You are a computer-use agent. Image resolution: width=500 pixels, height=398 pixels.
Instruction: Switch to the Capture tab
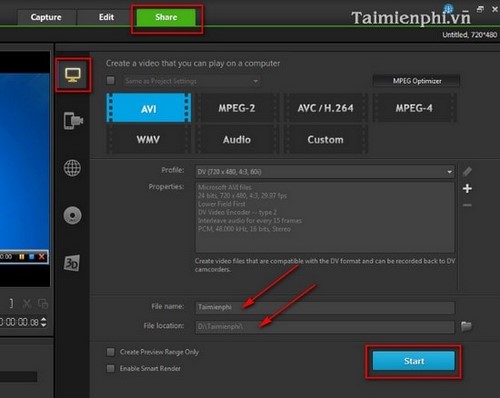click(x=46, y=17)
